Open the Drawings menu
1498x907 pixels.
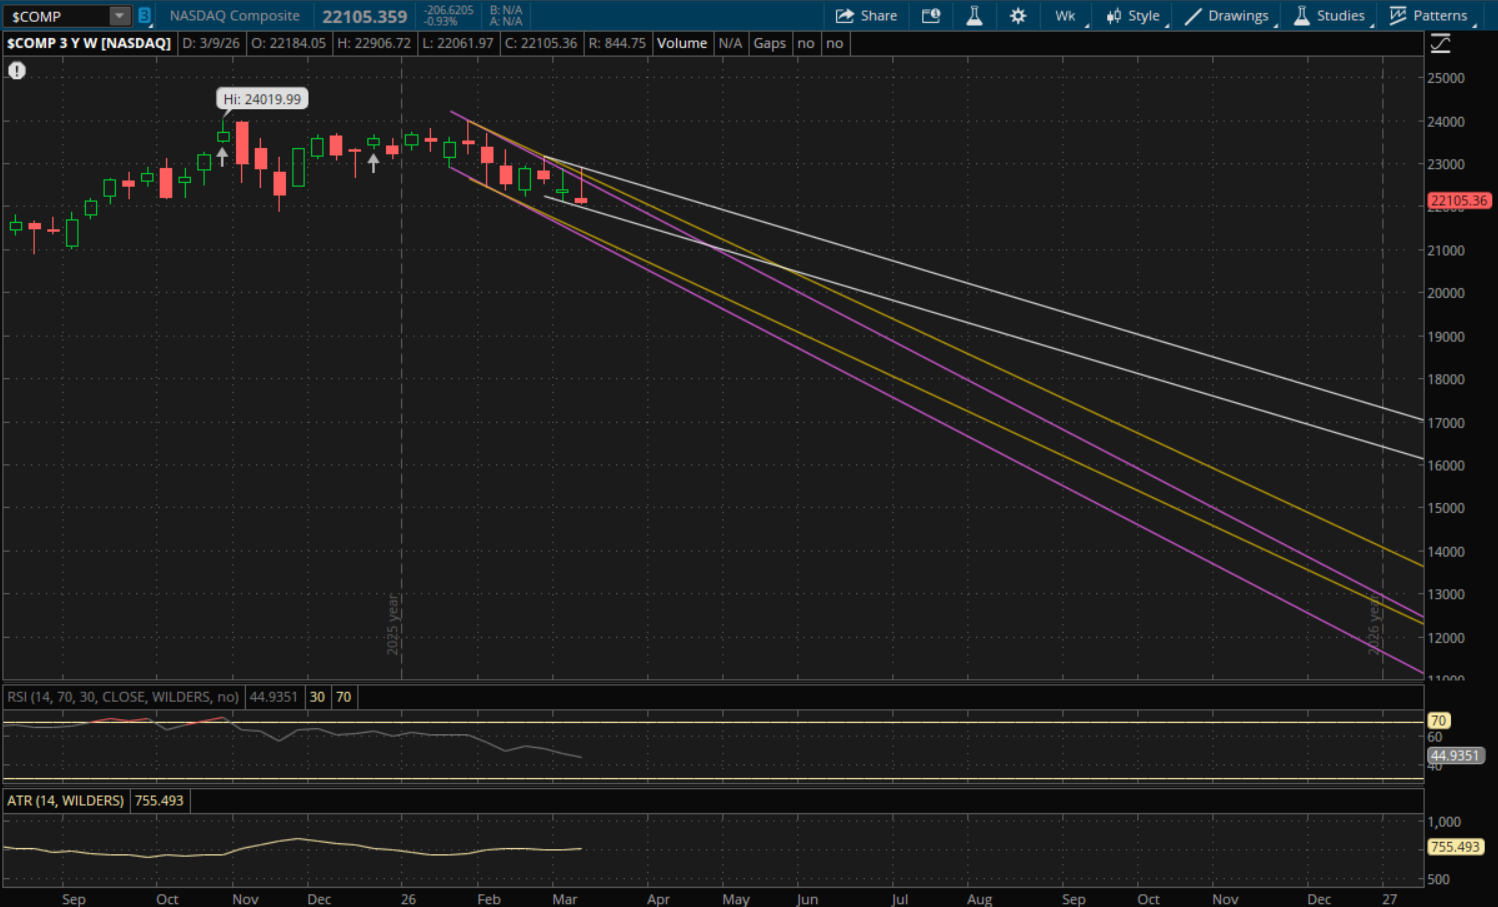(1228, 16)
